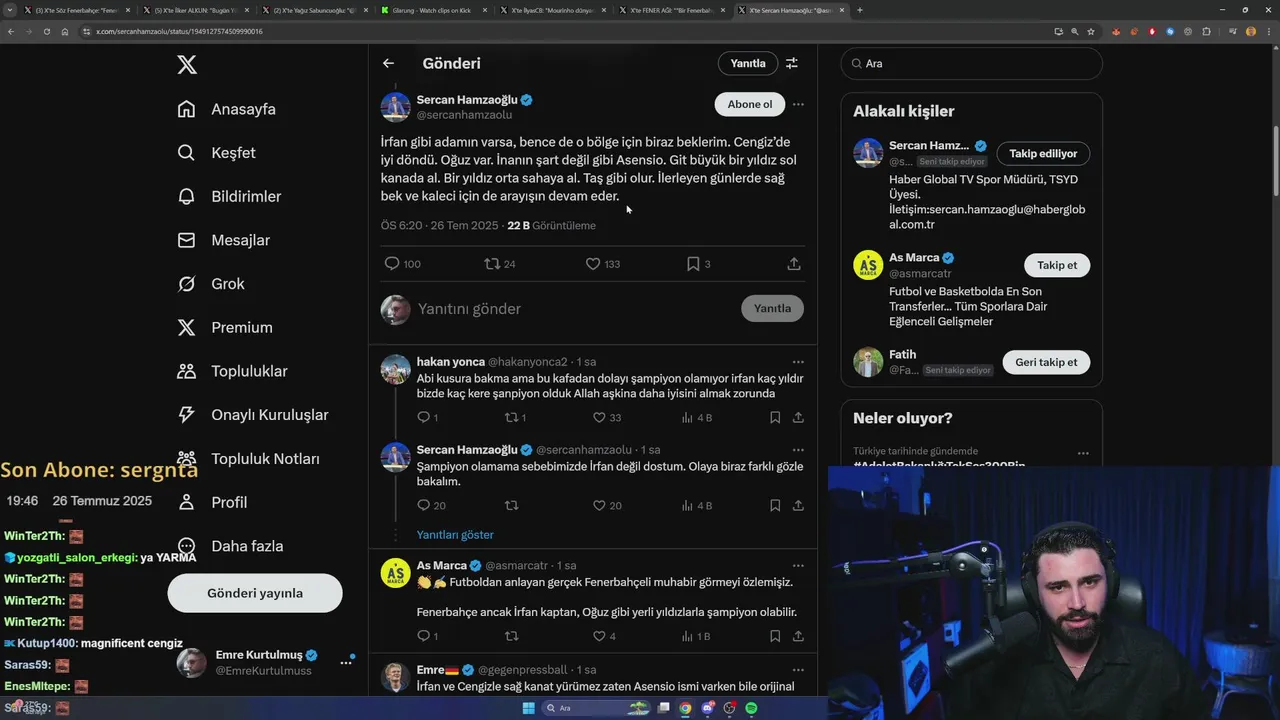Open a new browser tab
1280x720 pixels.
coord(860,10)
